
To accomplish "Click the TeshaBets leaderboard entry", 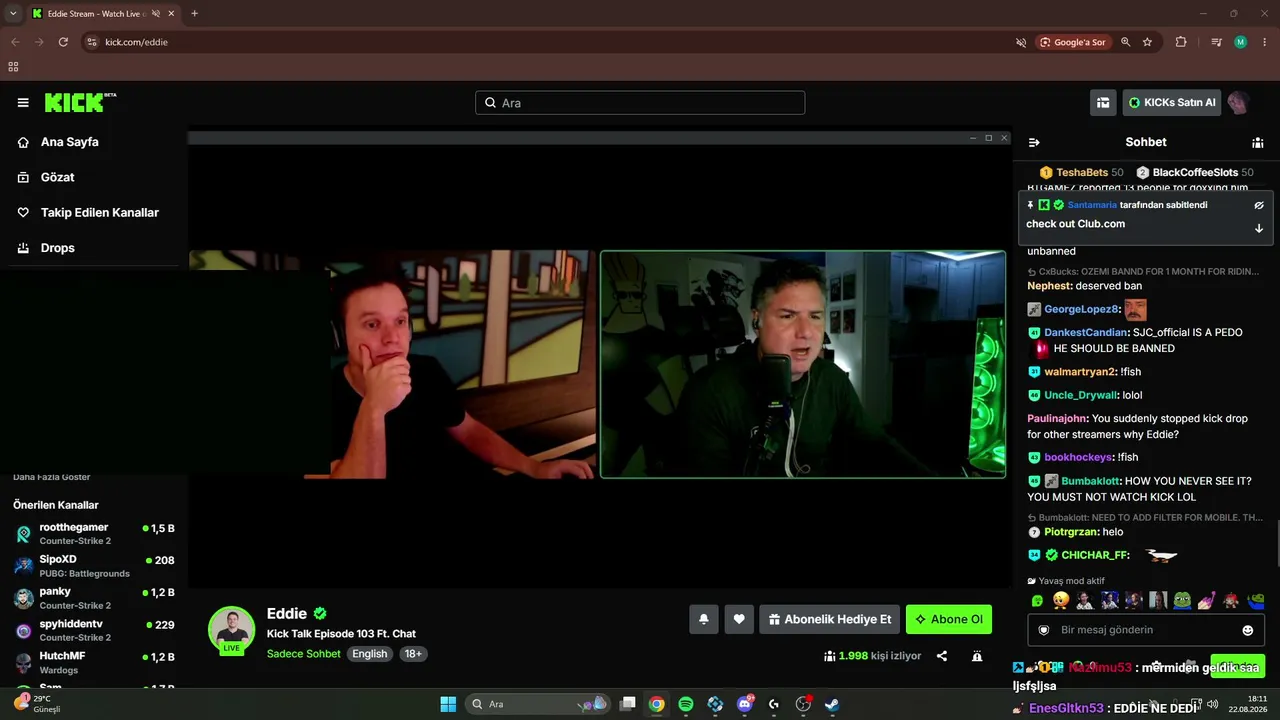I will pyautogui.click(x=1082, y=173).
